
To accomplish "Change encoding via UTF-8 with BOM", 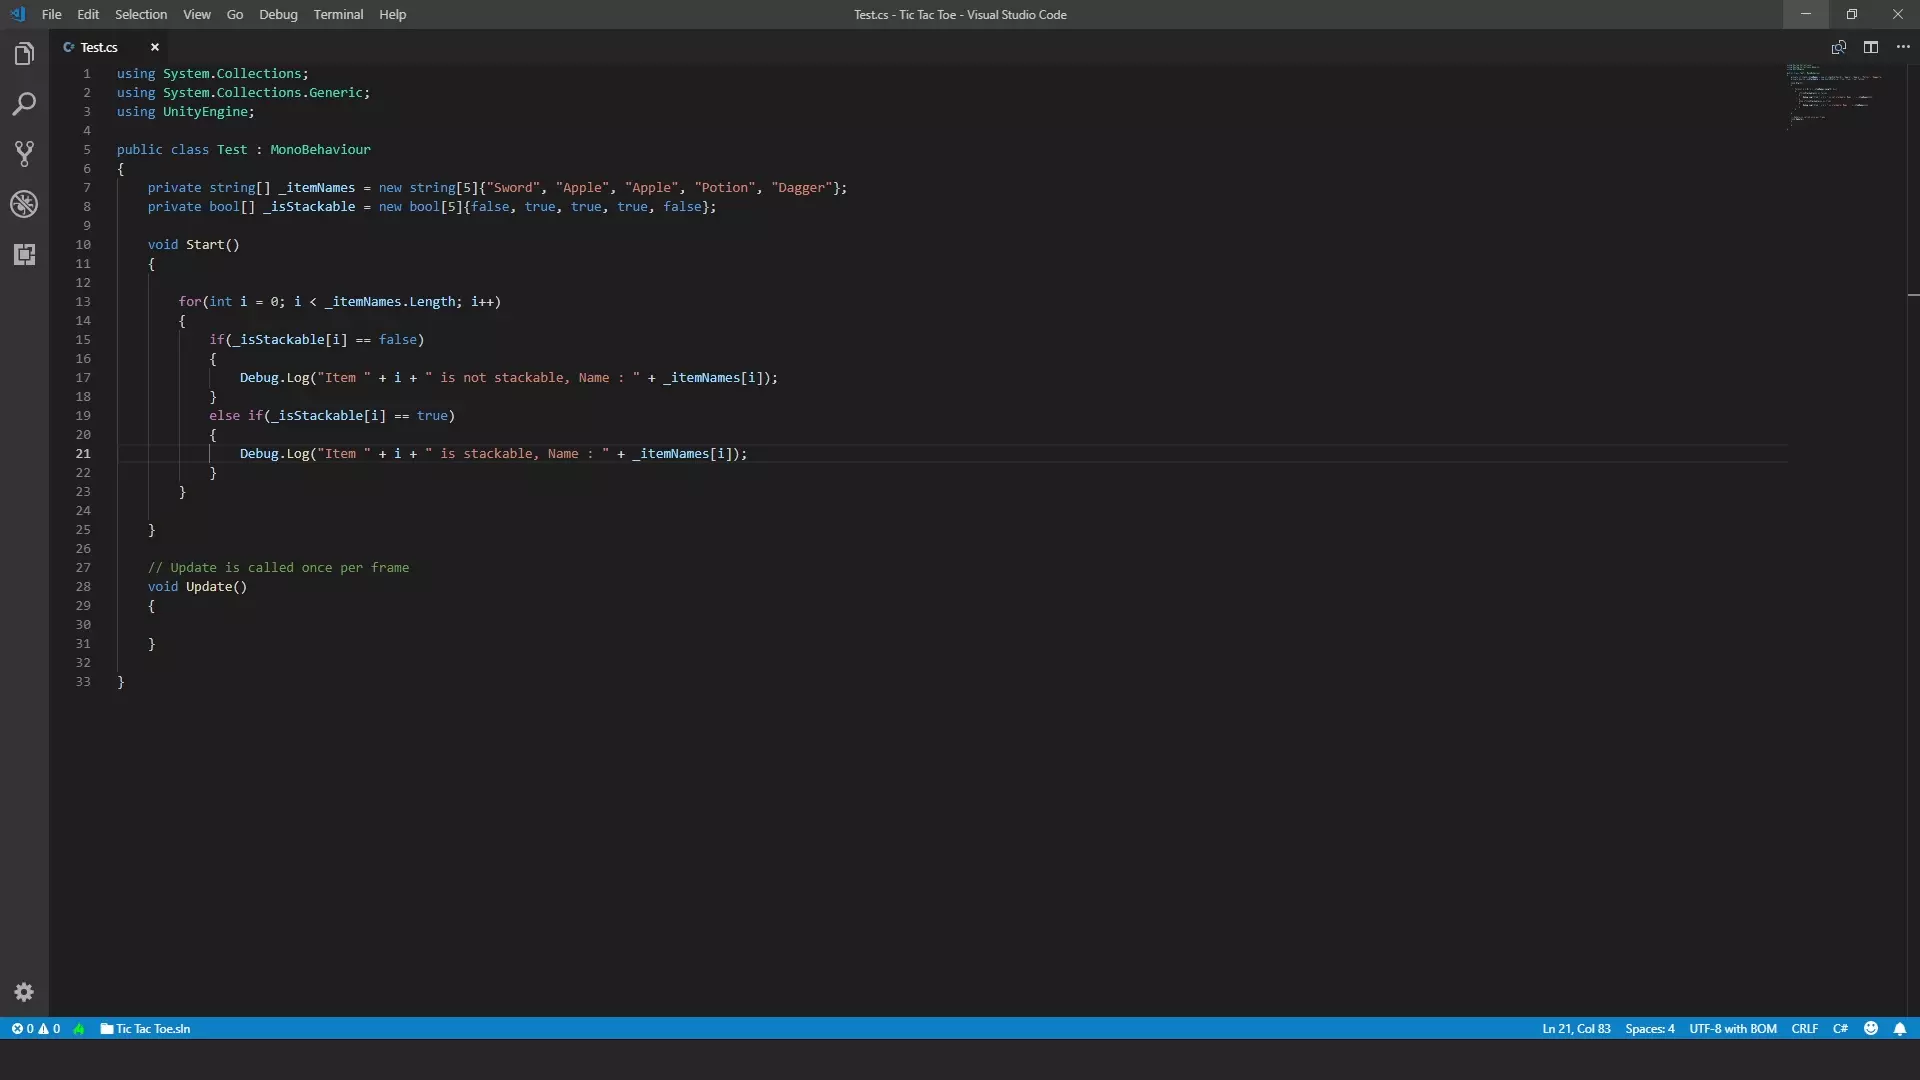I will pyautogui.click(x=1733, y=1028).
